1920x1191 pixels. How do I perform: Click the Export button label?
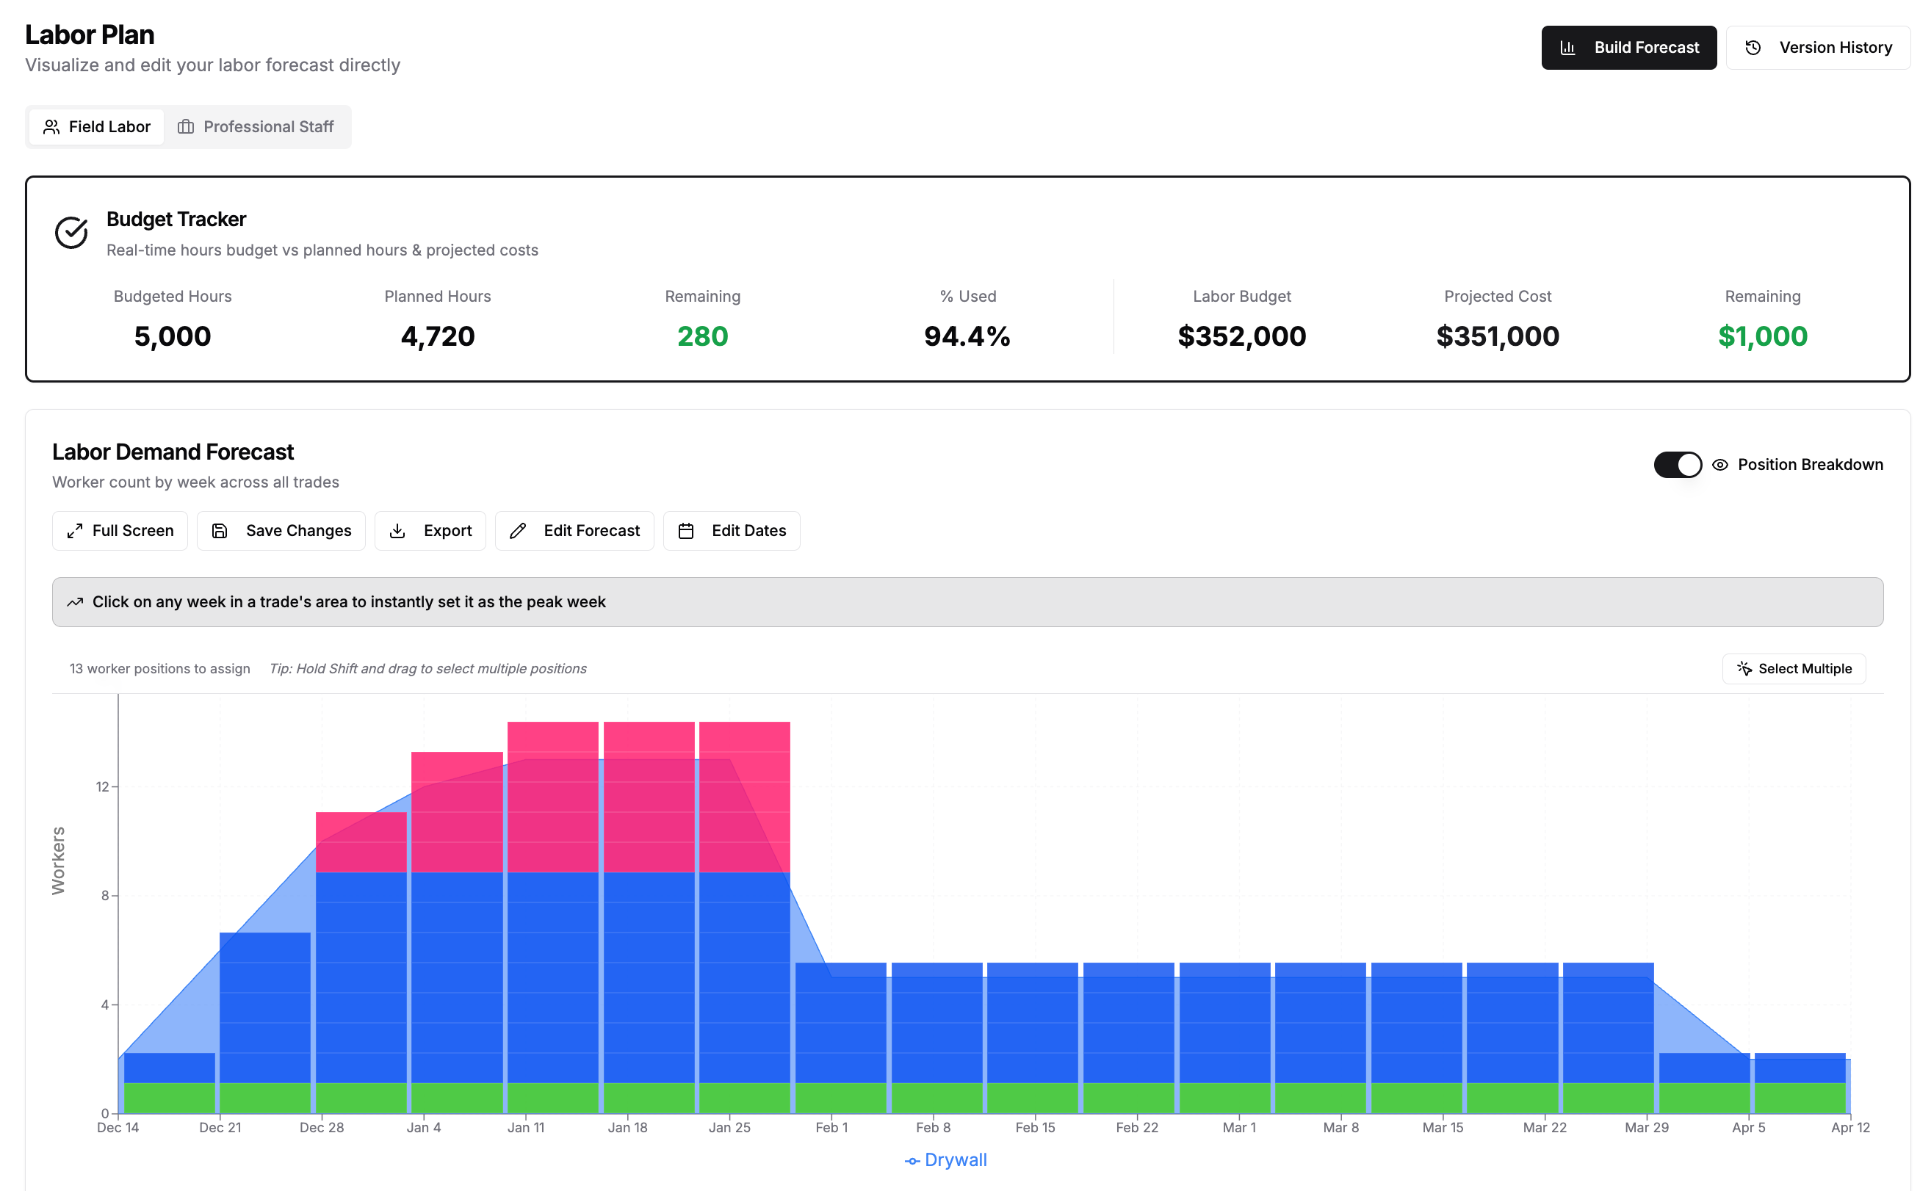448,531
